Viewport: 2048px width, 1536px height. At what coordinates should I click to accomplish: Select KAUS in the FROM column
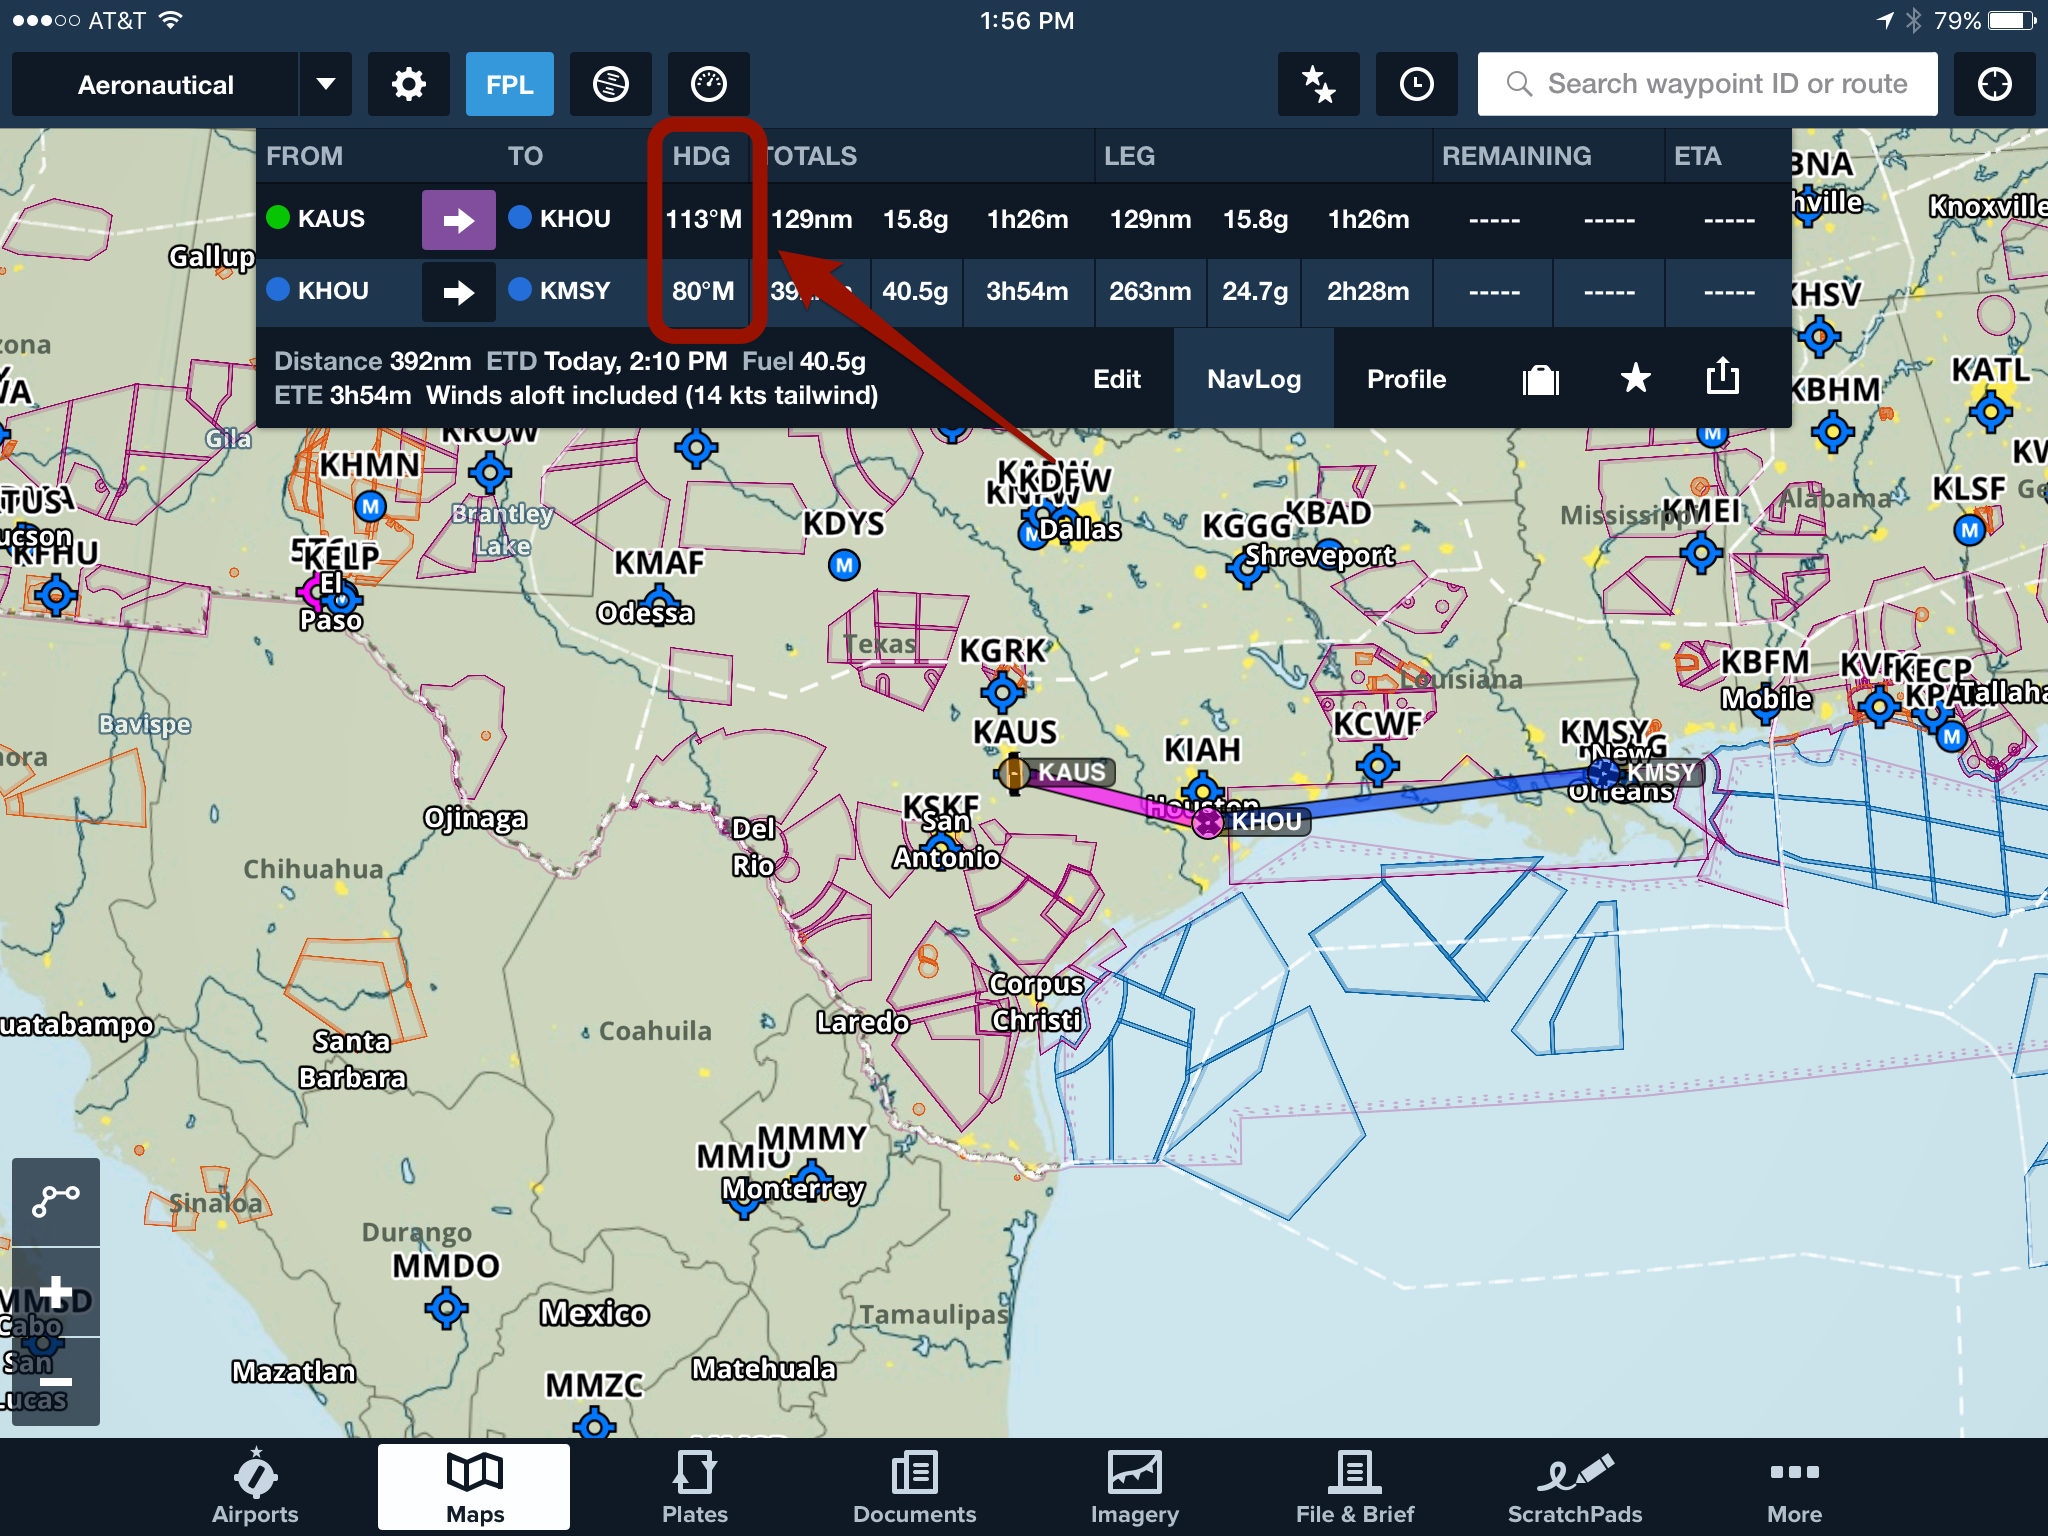tap(316, 218)
